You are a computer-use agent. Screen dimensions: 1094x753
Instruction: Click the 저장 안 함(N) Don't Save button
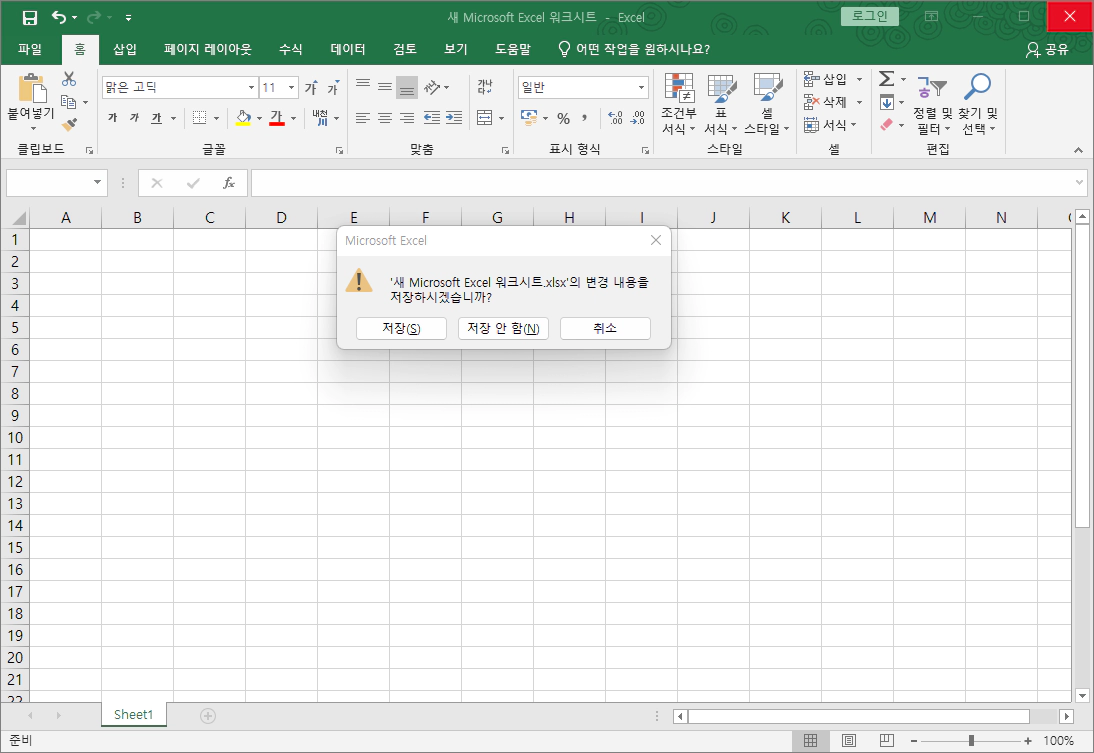click(503, 328)
